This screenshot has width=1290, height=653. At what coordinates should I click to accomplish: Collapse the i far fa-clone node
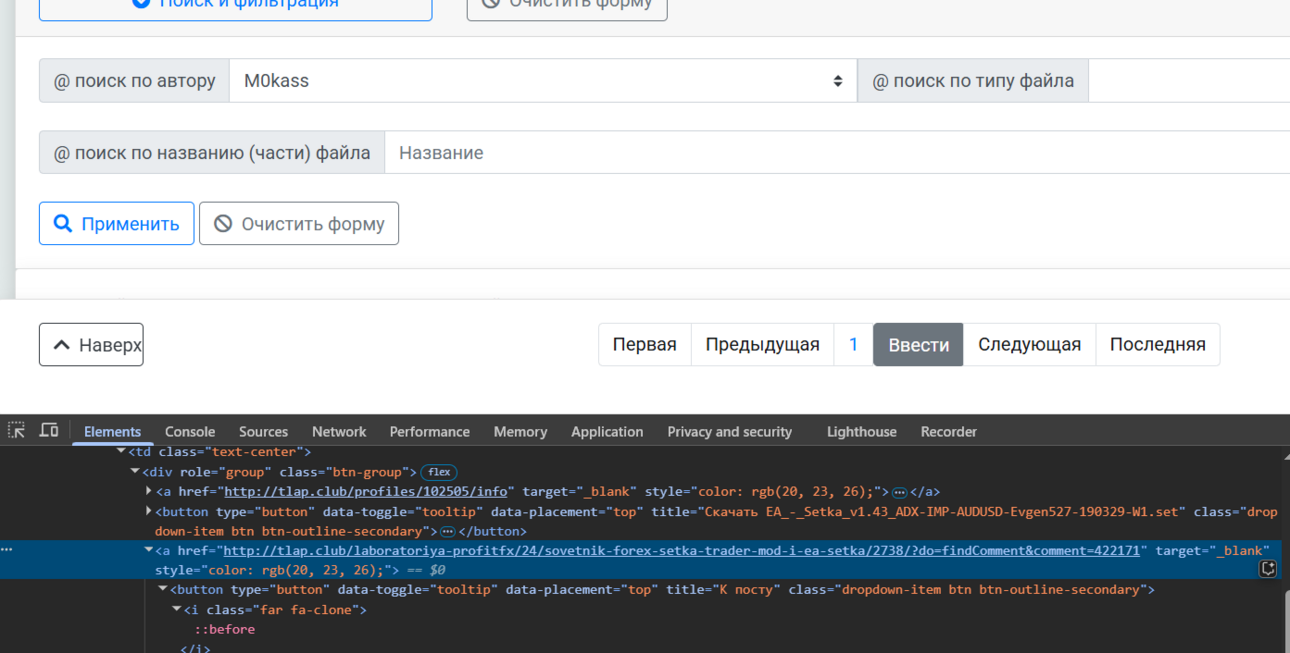pyautogui.click(x=177, y=609)
